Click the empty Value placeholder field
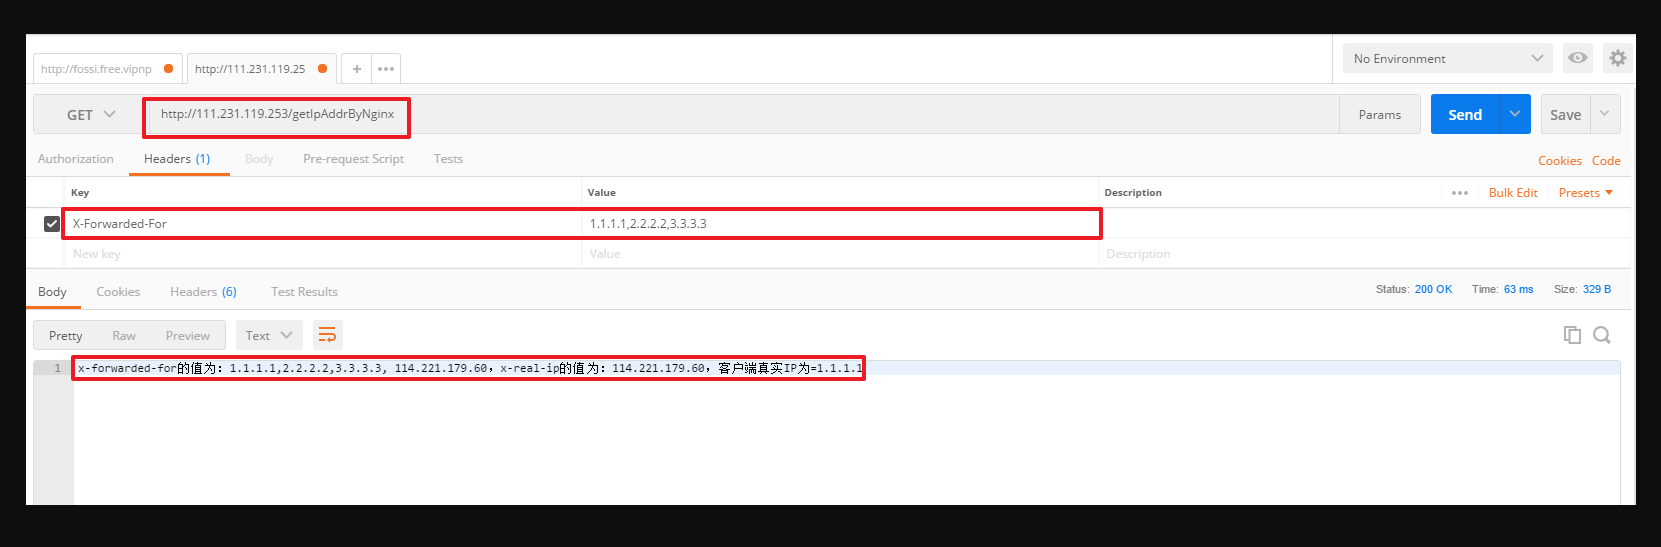The image size is (1661, 547). pos(840,254)
